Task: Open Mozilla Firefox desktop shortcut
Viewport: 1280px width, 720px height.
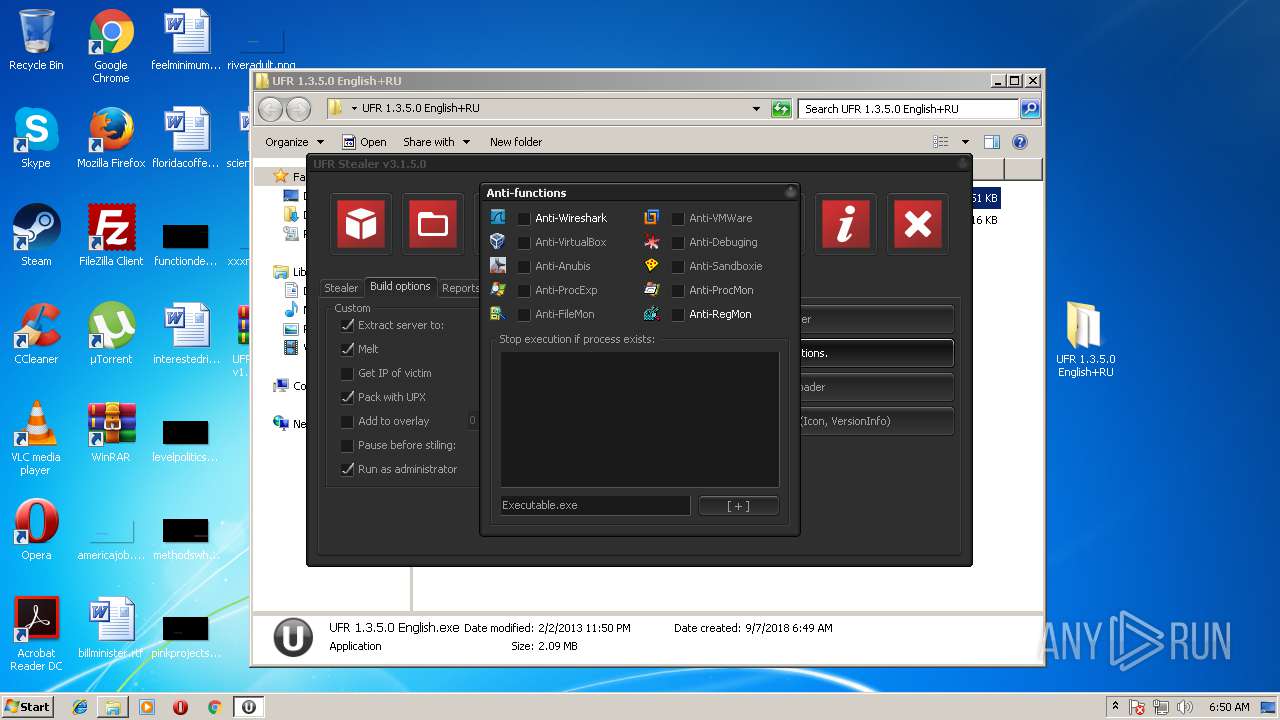Action: (111, 139)
